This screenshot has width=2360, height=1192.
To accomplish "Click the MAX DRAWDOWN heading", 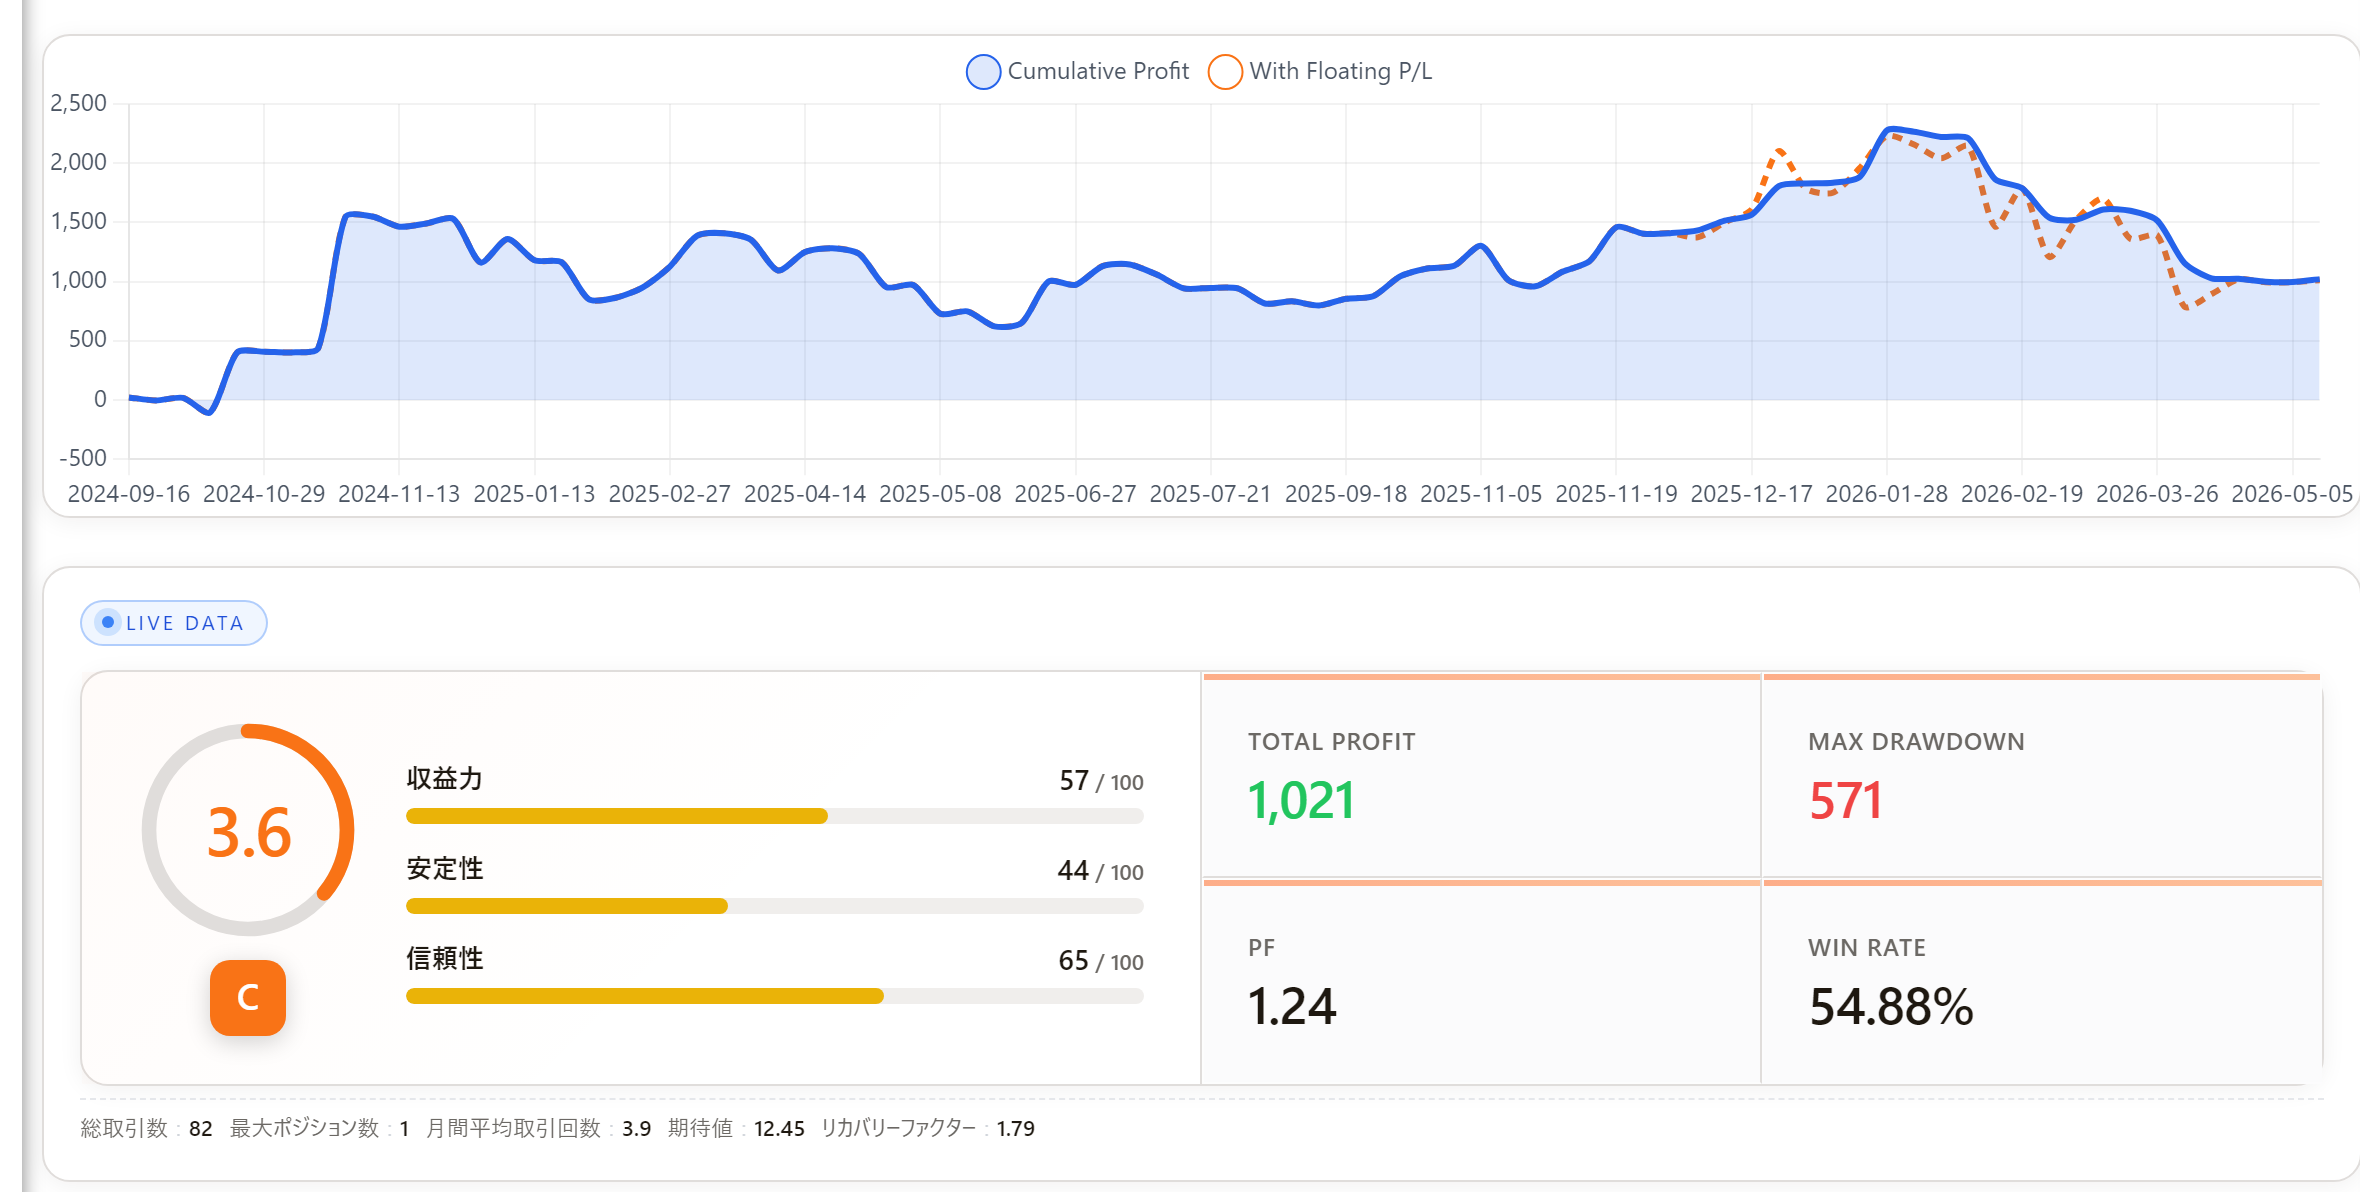I will click(1916, 742).
